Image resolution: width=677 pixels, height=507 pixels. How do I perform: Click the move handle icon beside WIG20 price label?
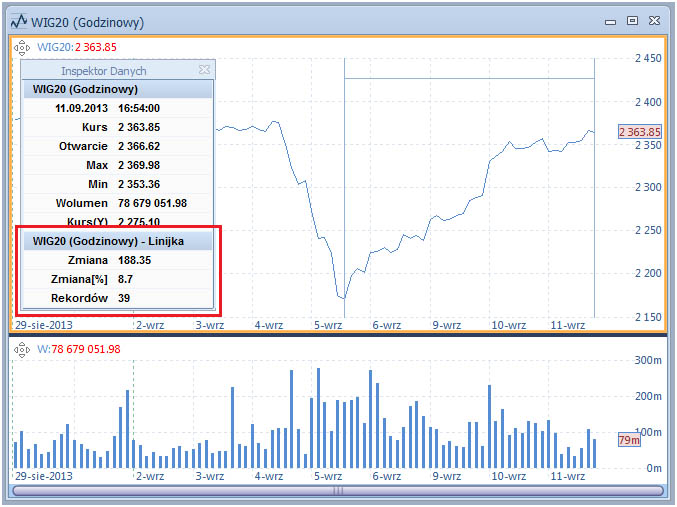[22, 48]
